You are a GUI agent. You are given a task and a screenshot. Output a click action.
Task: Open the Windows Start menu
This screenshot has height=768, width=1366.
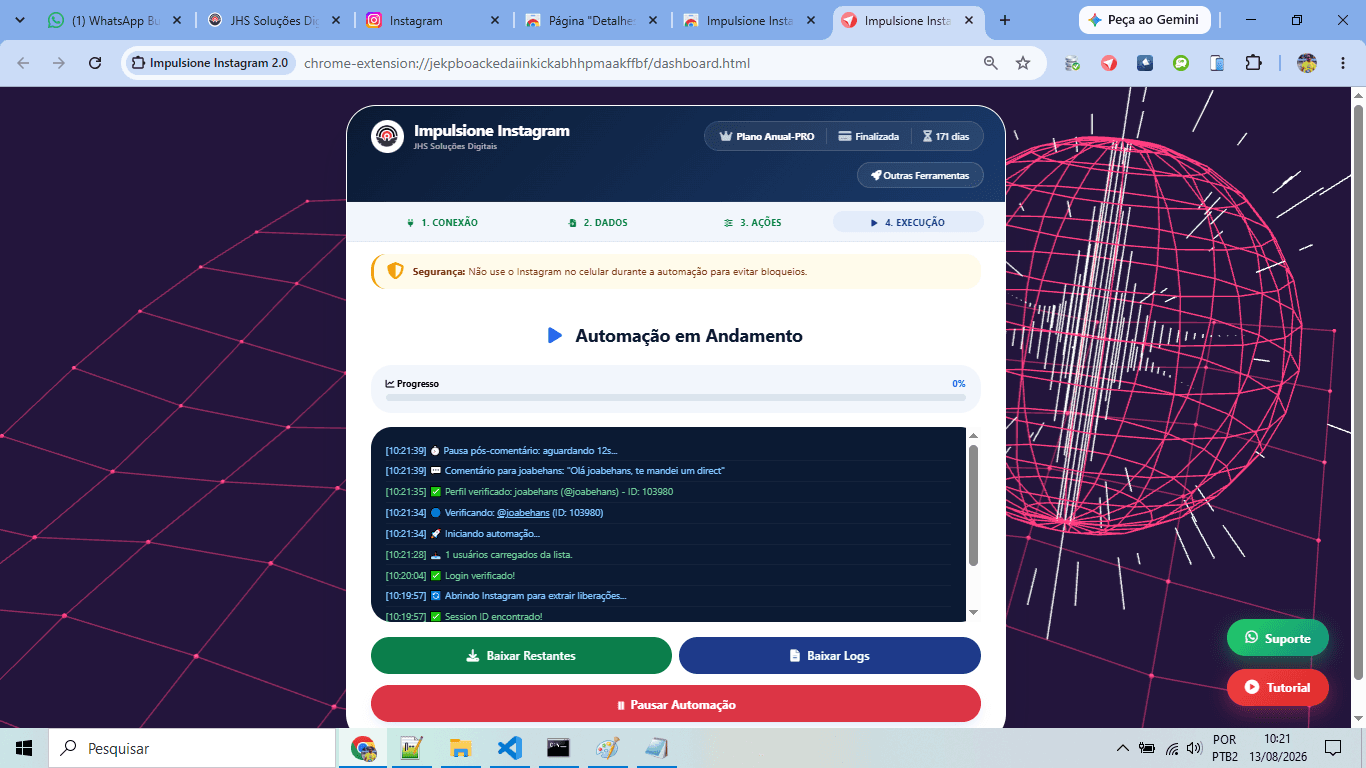24,748
